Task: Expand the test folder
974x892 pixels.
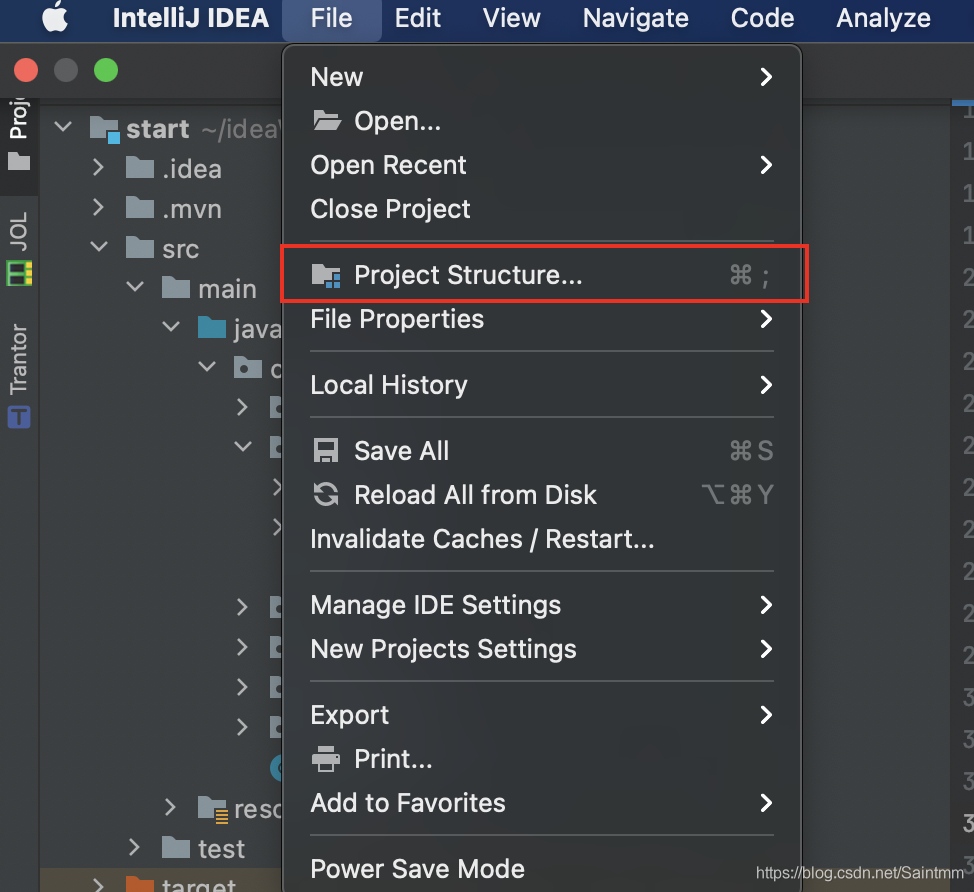Action: tap(134, 847)
